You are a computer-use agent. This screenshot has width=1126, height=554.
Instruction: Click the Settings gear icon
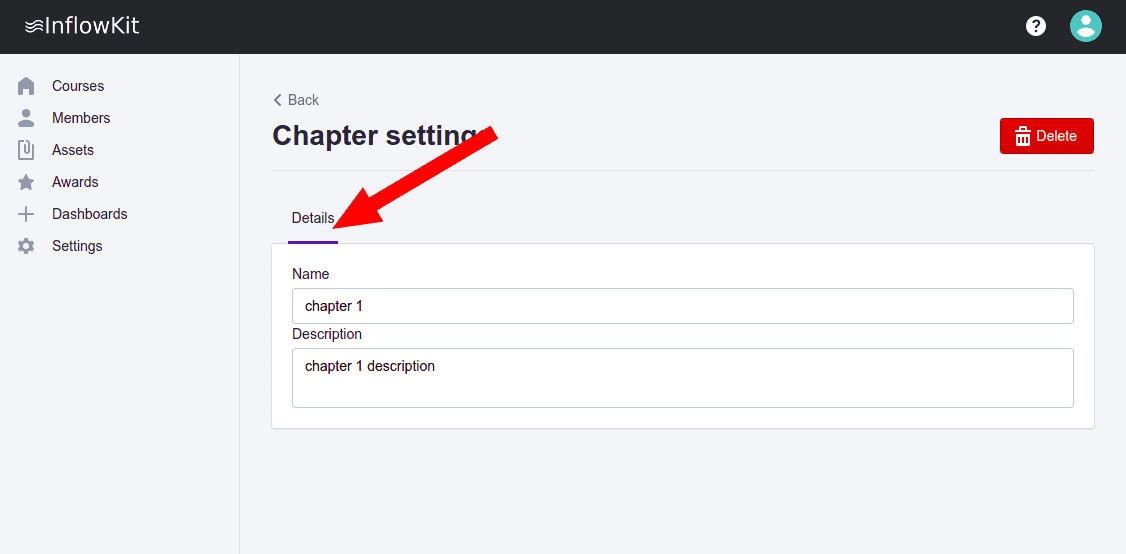(26, 246)
